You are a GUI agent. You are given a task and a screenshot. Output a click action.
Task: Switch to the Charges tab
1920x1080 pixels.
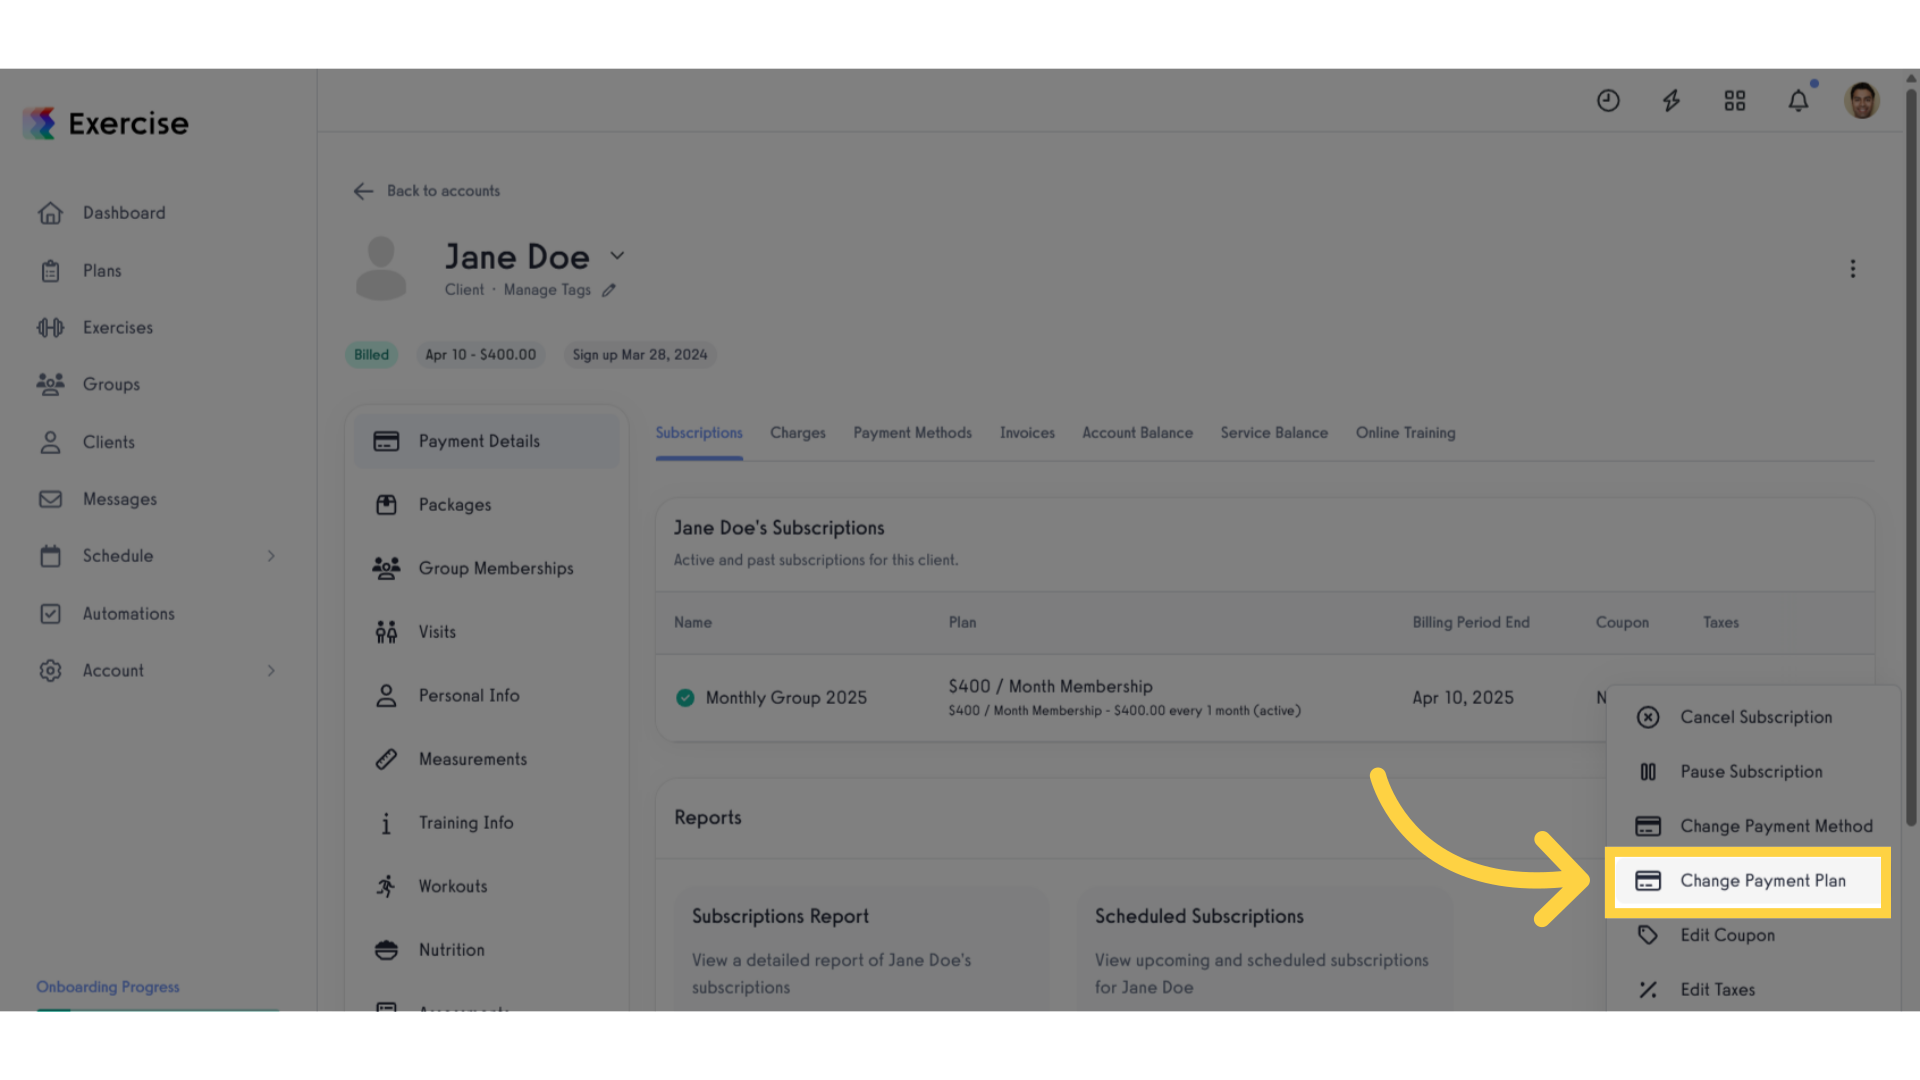[798, 433]
